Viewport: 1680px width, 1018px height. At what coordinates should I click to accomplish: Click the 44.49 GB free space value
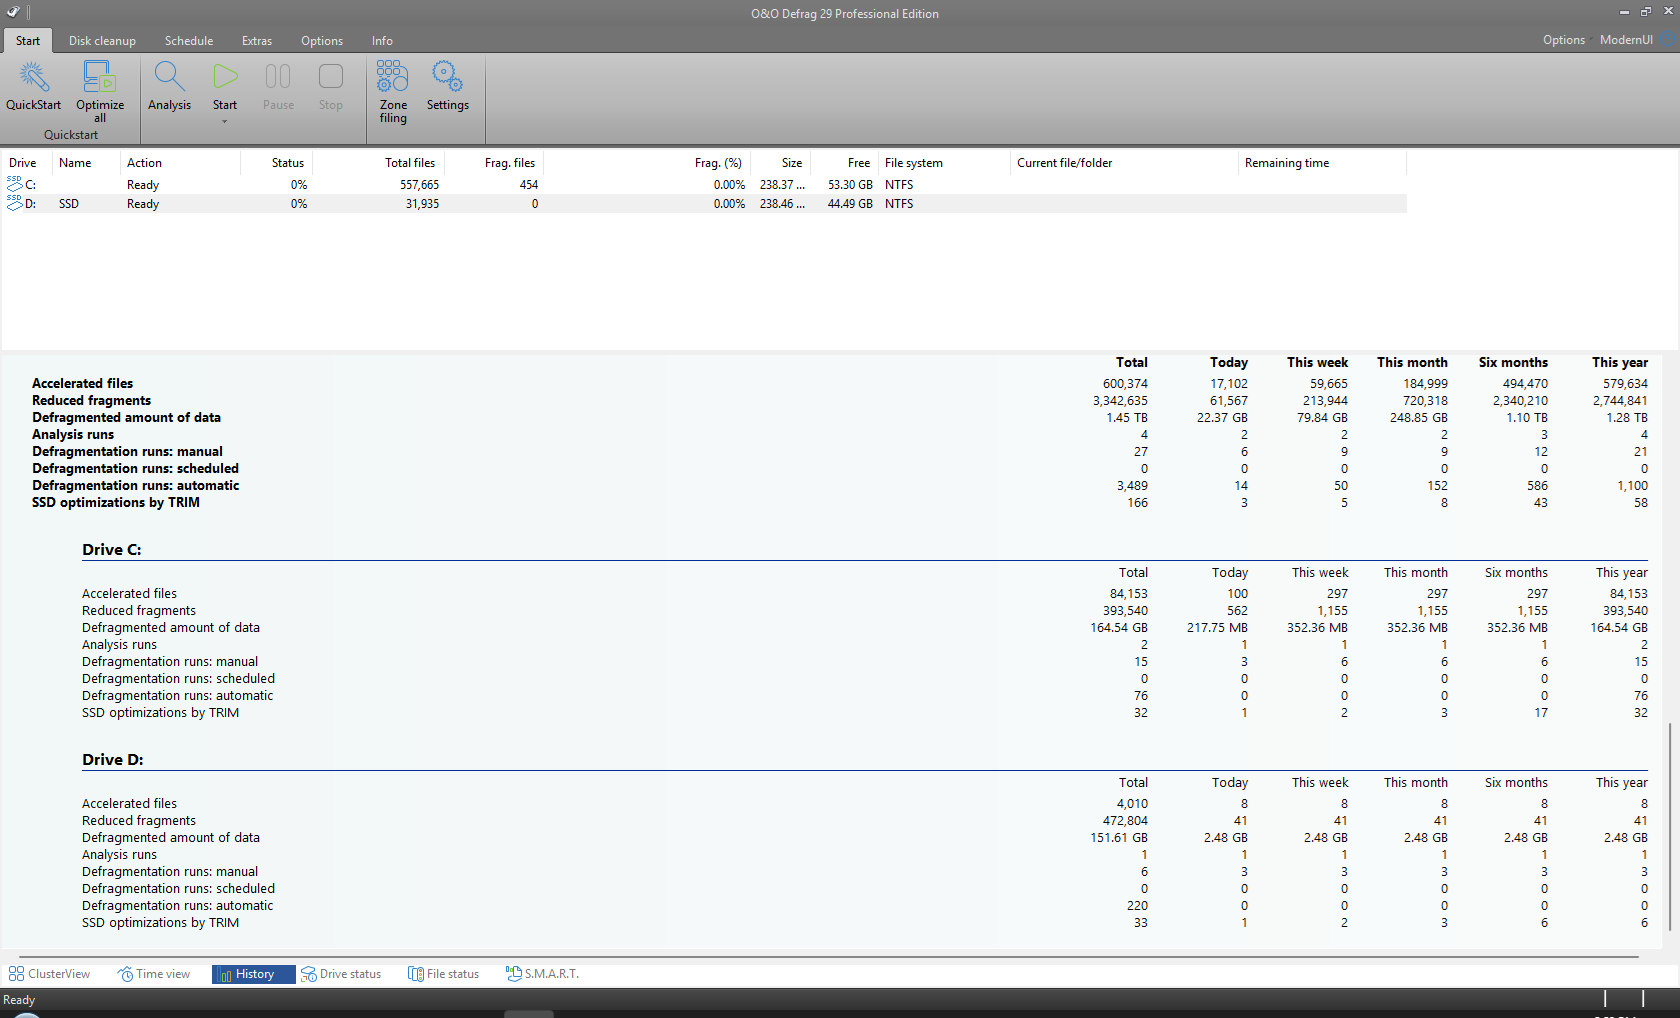coord(850,204)
